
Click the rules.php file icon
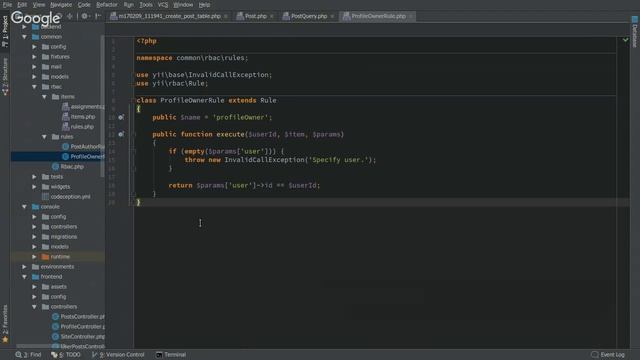[65, 127]
